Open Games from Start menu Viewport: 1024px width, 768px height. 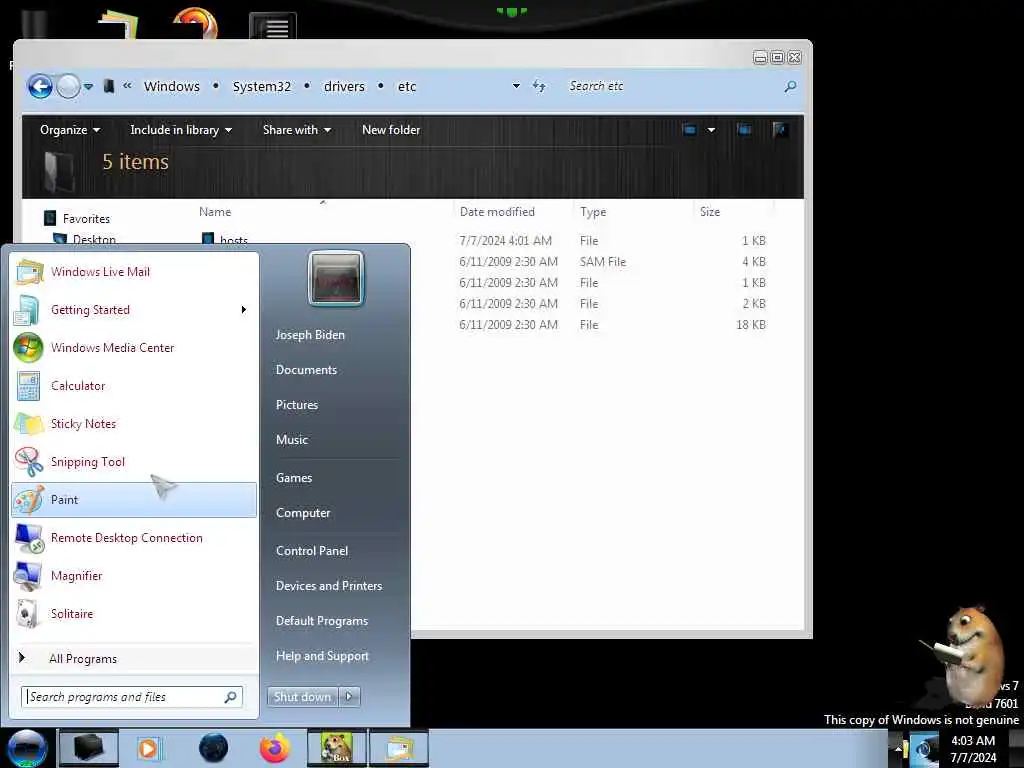pyautogui.click(x=294, y=478)
